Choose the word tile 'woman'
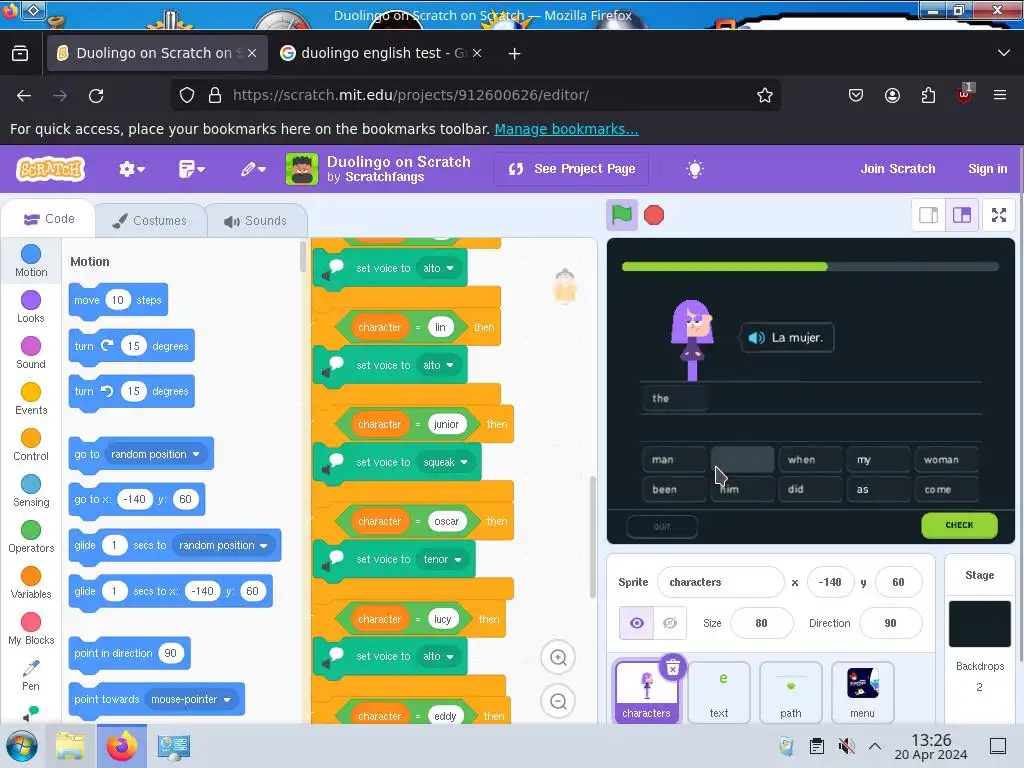This screenshot has width=1024, height=768. tap(946, 460)
